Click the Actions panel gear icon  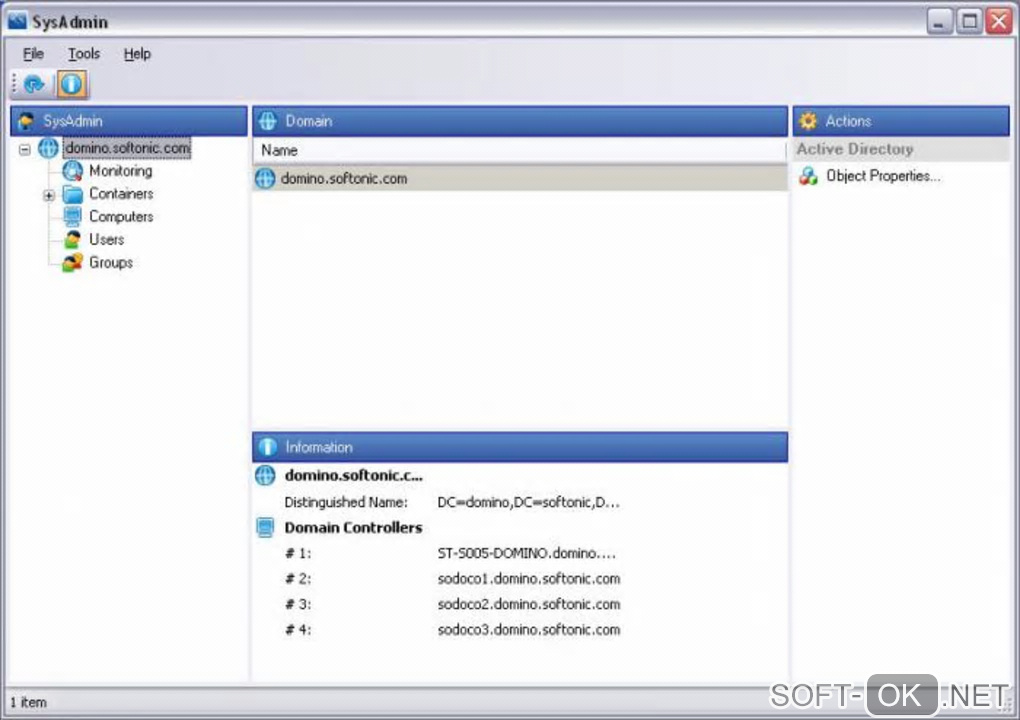click(808, 121)
